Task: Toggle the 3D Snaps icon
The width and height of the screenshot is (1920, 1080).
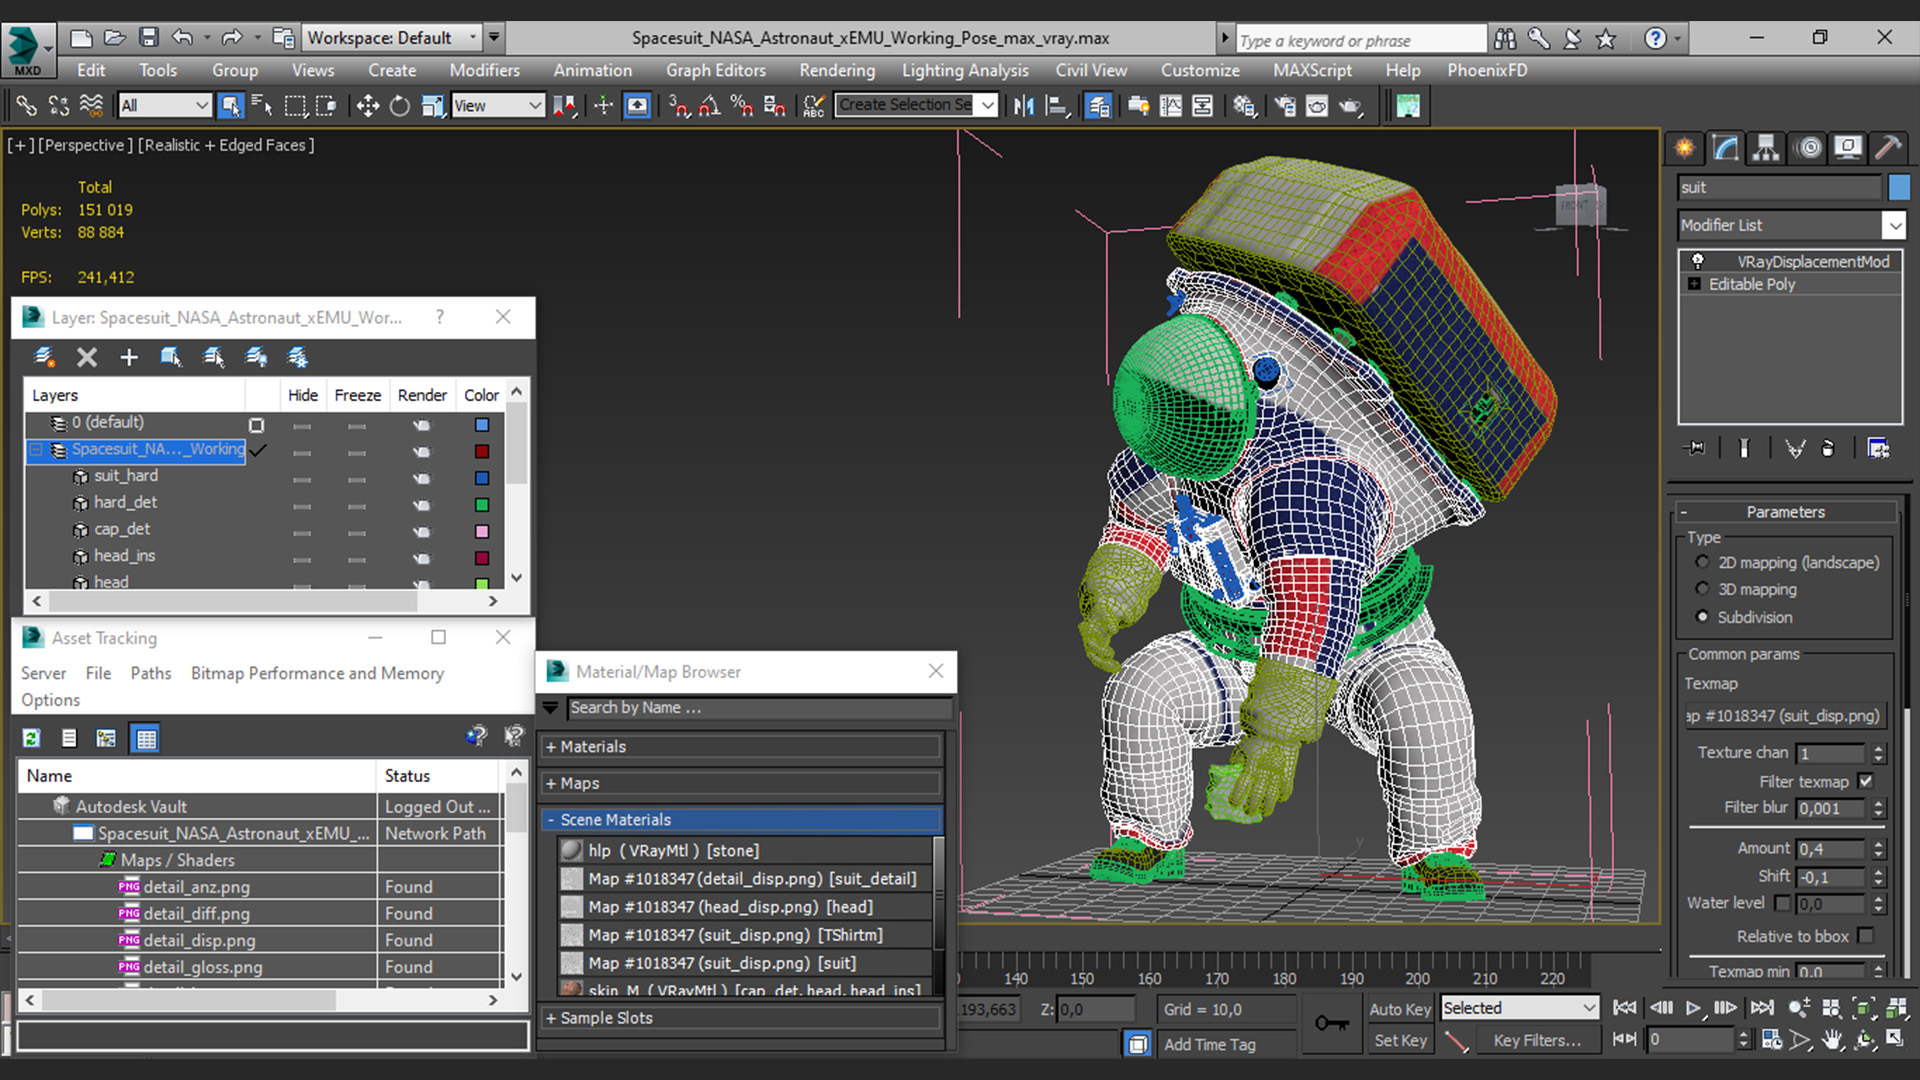Action: point(678,105)
